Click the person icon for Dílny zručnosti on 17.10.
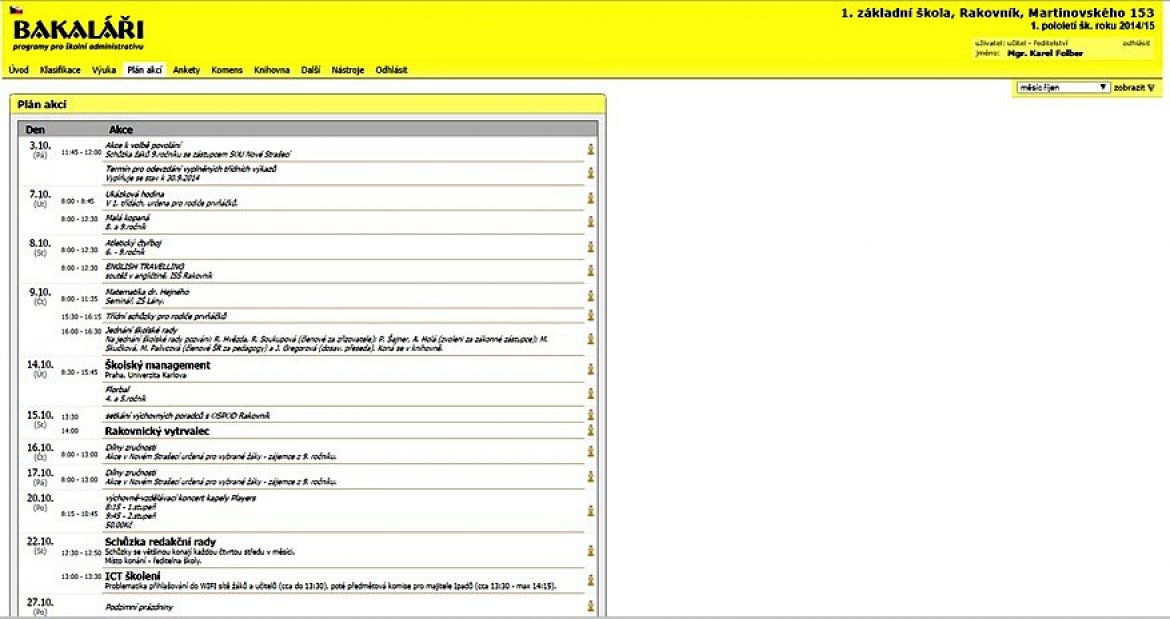 click(x=590, y=476)
